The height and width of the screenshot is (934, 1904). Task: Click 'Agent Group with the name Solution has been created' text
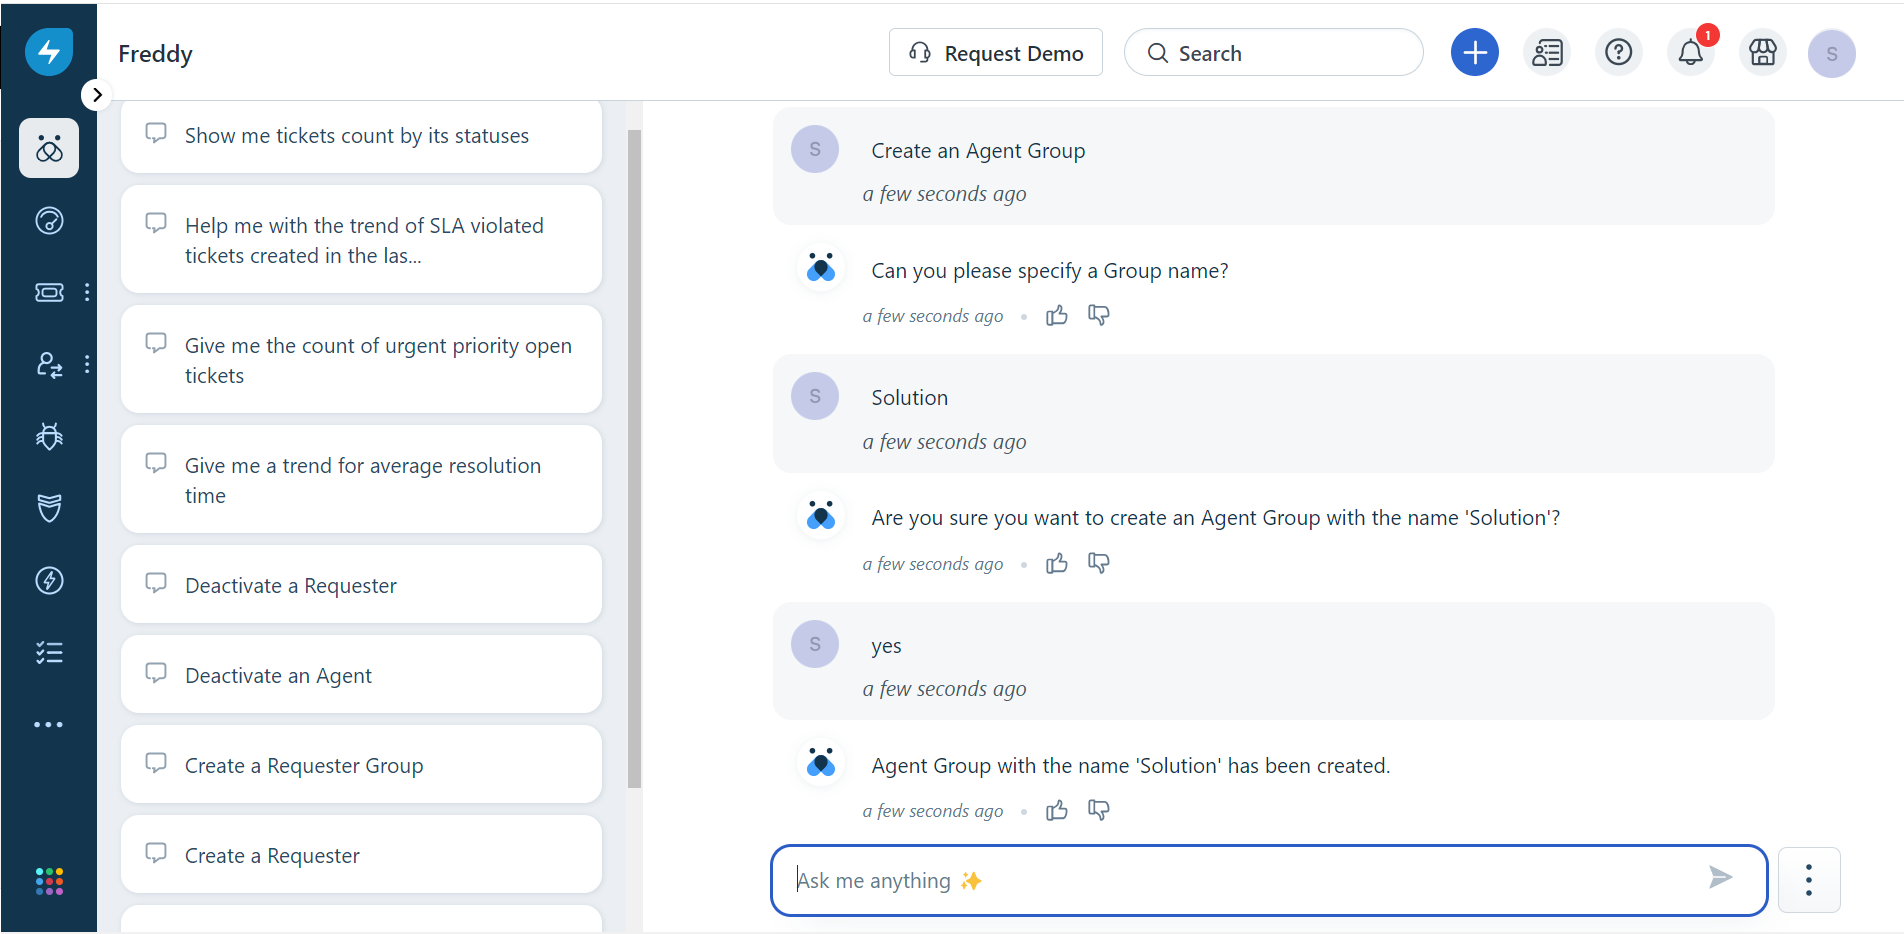pyautogui.click(x=1131, y=766)
